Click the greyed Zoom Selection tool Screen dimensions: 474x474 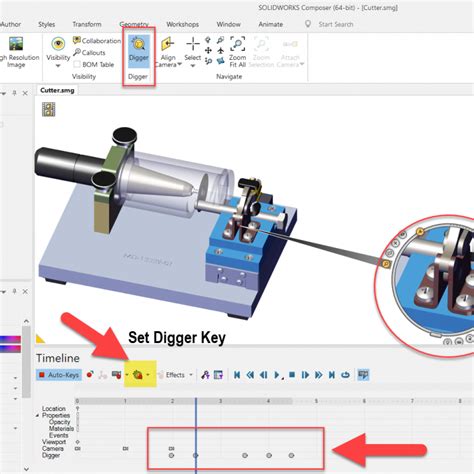tap(261, 52)
